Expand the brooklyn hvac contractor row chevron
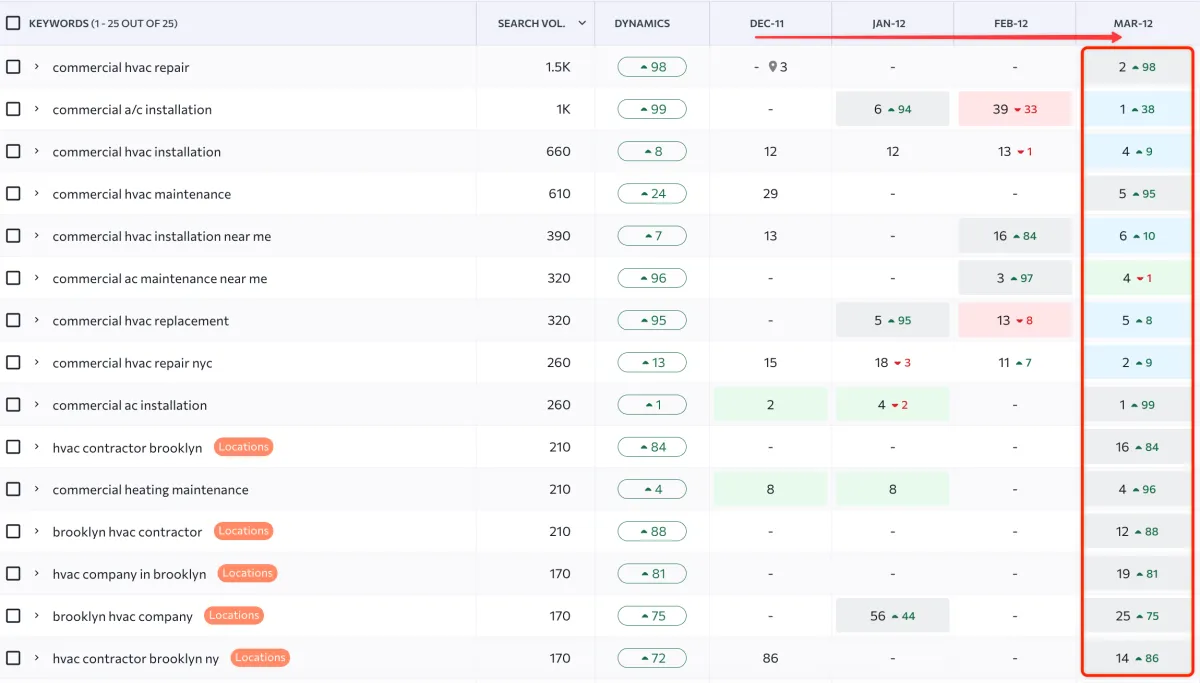Viewport: 1200px width, 683px height. (37, 531)
